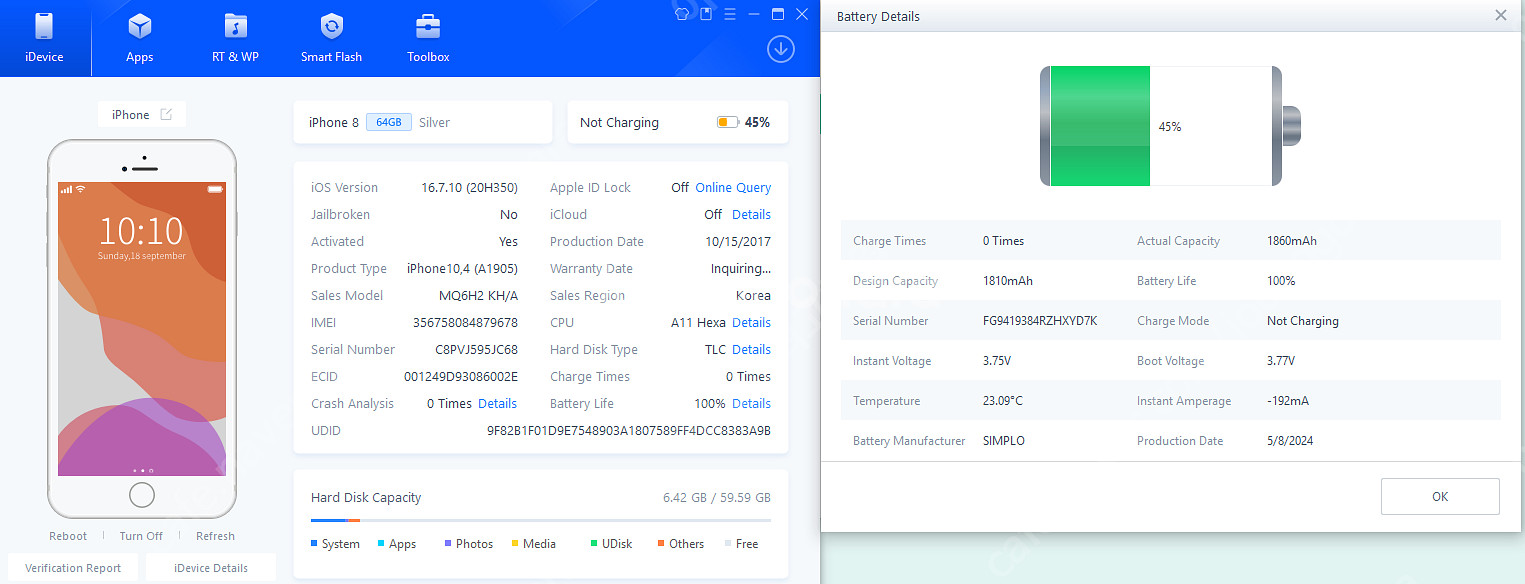This screenshot has width=1525, height=584.
Task: Open the hamburger main menu
Action: (730, 14)
